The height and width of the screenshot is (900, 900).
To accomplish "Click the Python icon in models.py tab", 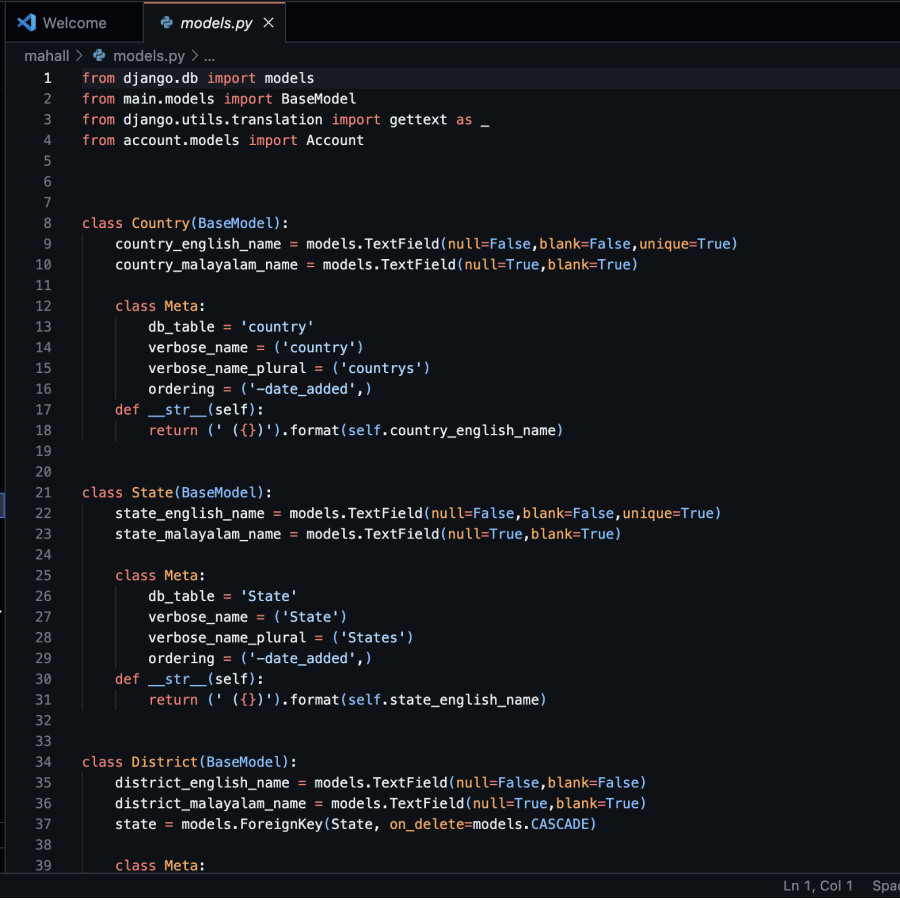I will coord(166,23).
